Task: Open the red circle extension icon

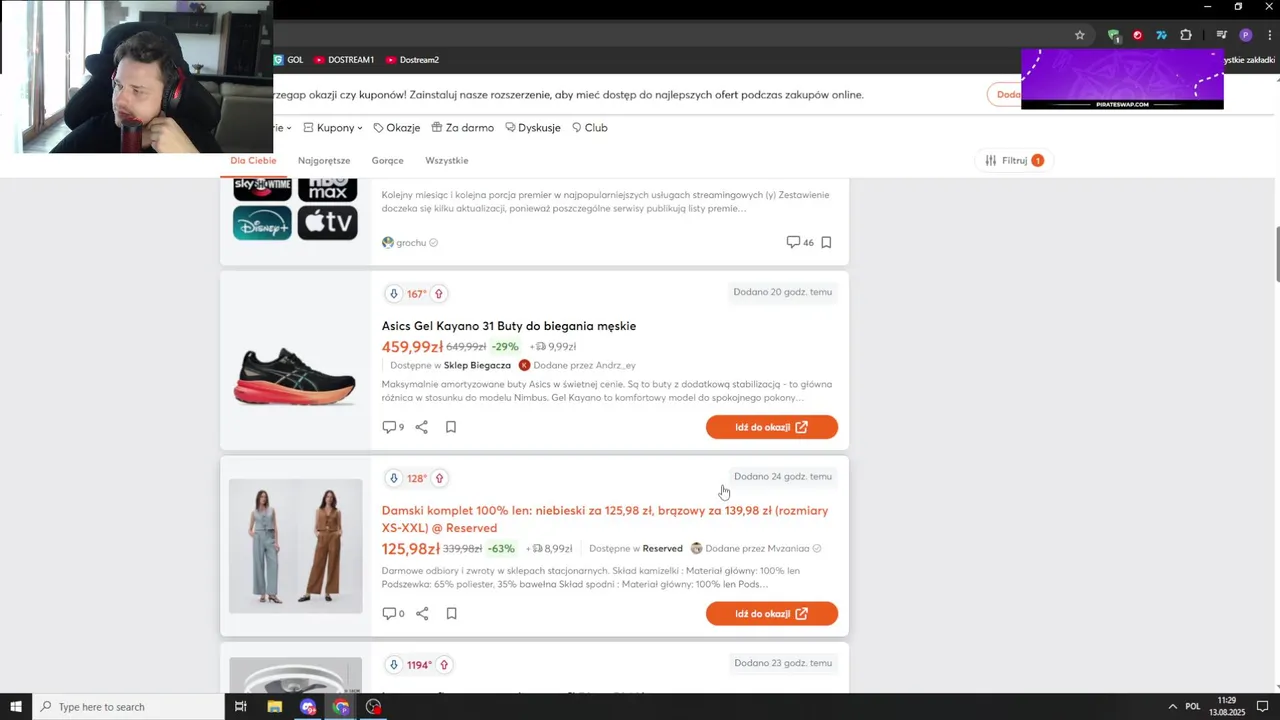Action: 1138,35
